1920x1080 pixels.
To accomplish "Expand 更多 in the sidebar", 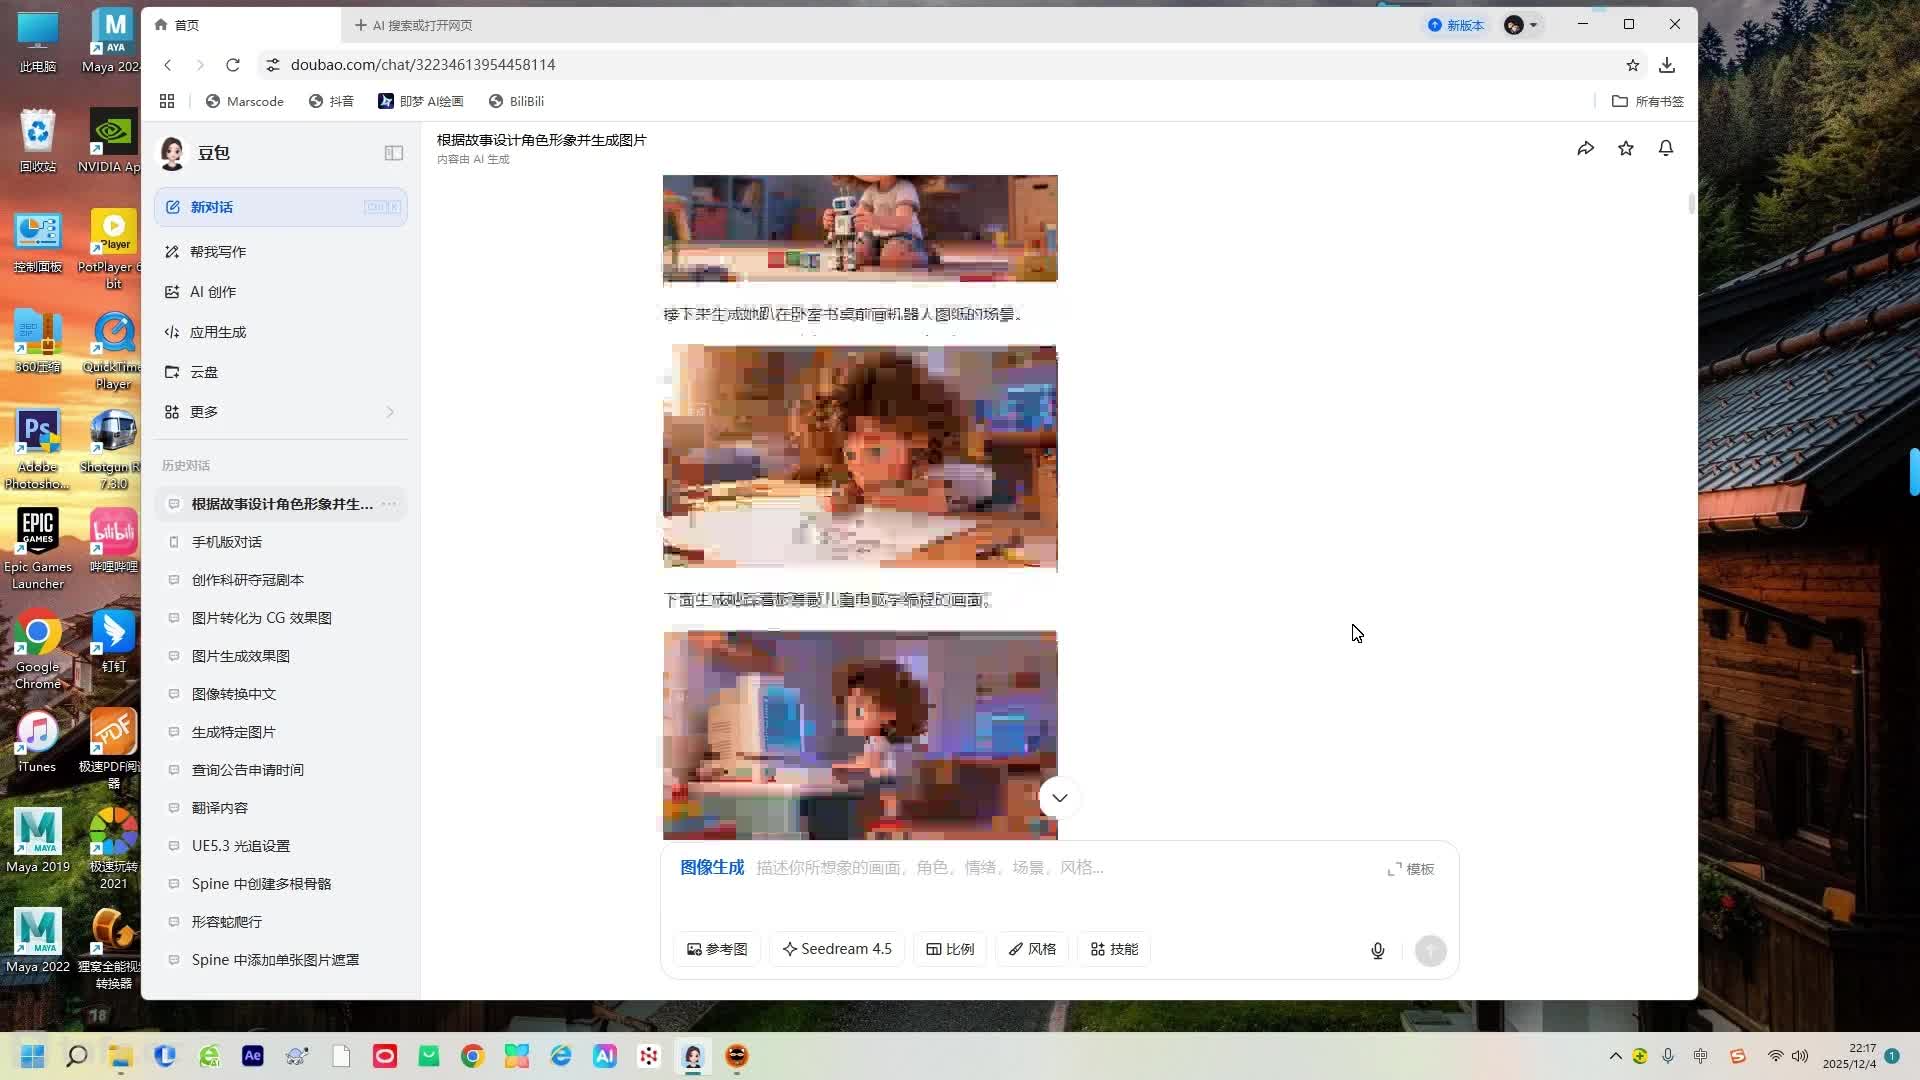I will click(x=280, y=412).
